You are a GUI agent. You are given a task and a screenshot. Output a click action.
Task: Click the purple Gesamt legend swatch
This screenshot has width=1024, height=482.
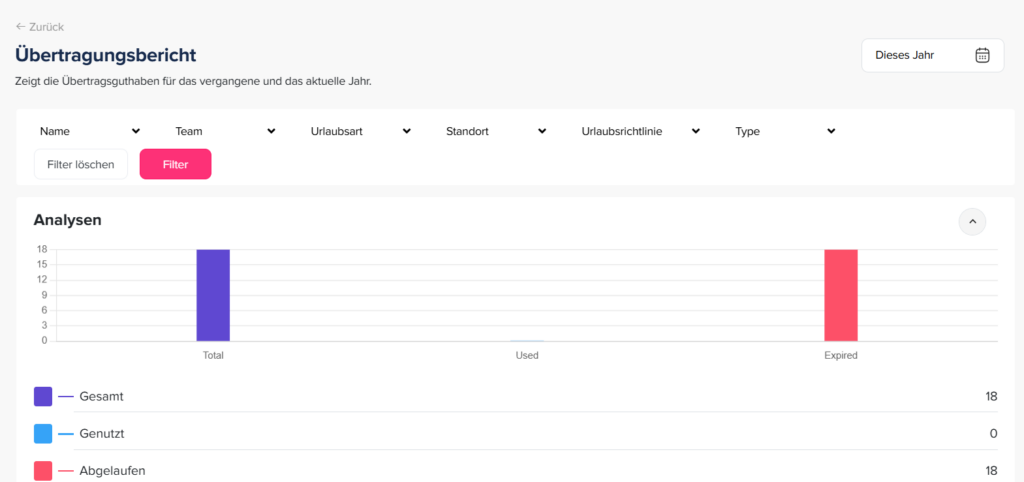43,397
